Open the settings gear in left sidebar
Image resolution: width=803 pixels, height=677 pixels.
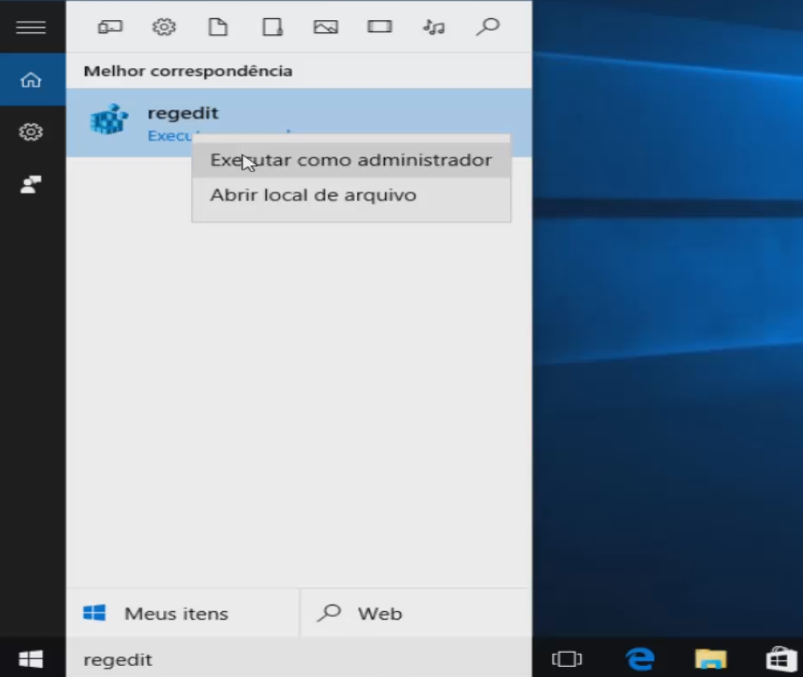tap(31, 132)
